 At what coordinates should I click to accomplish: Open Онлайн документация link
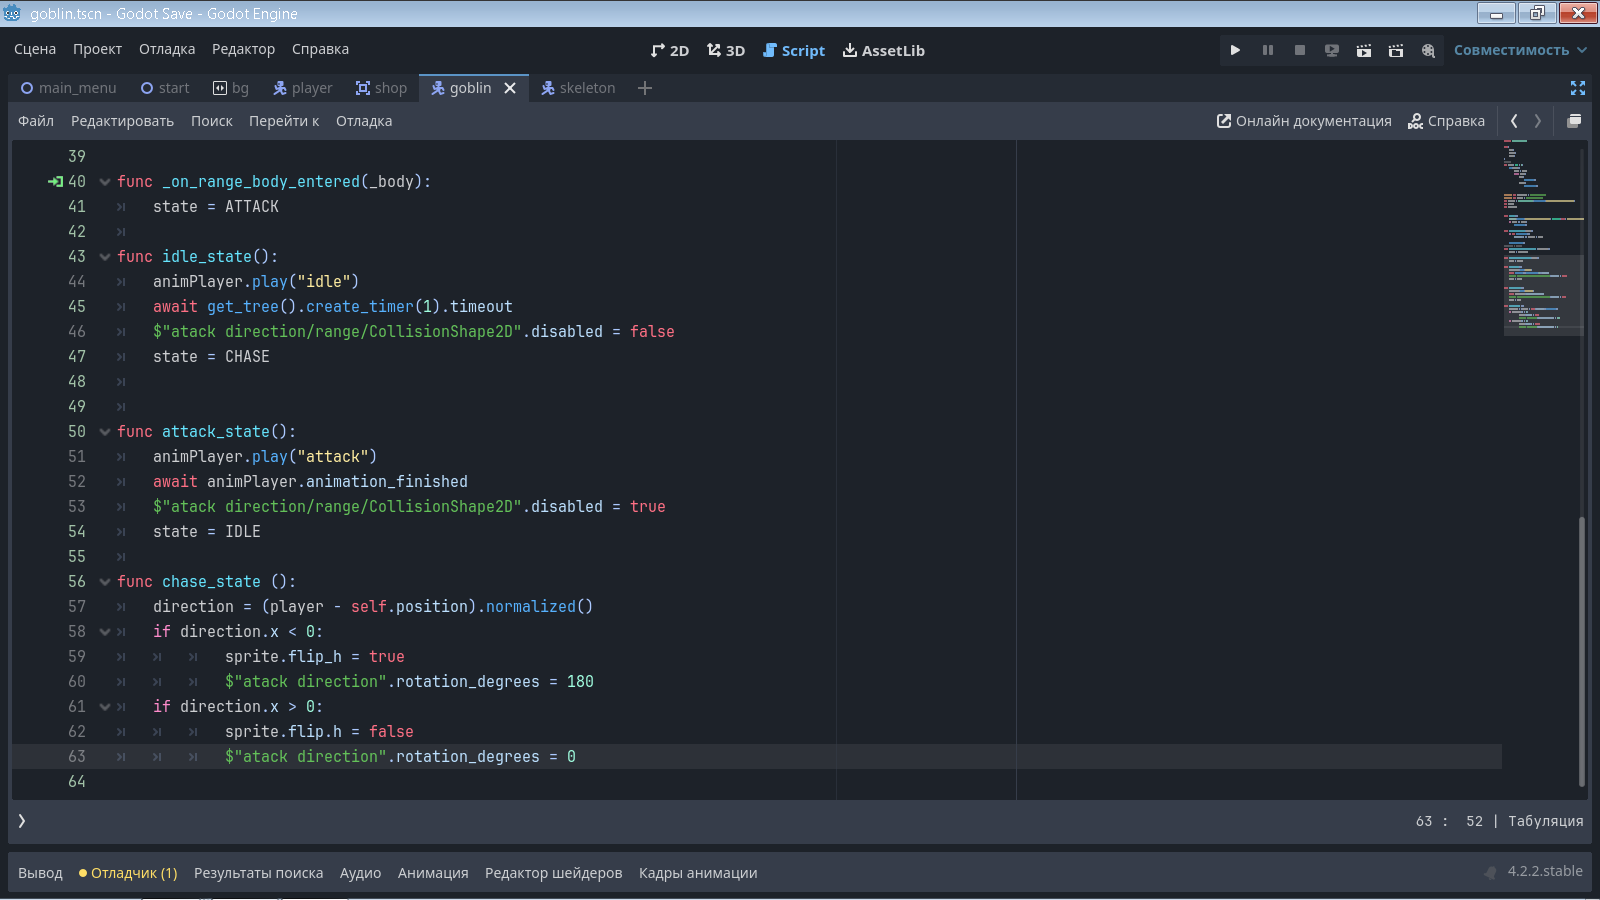coord(1304,121)
